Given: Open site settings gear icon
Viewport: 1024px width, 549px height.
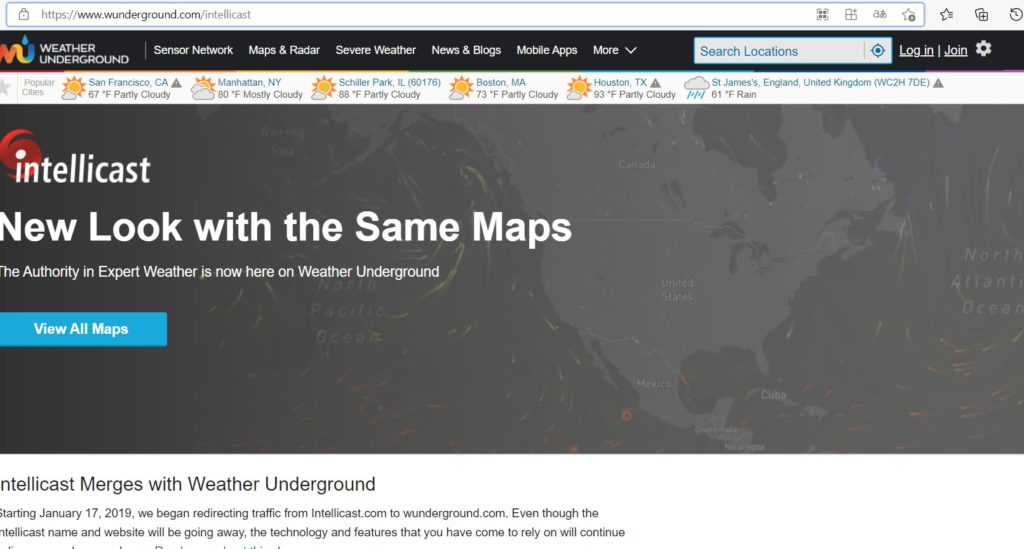Looking at the screenshot, I should click(x=984, y=49).
